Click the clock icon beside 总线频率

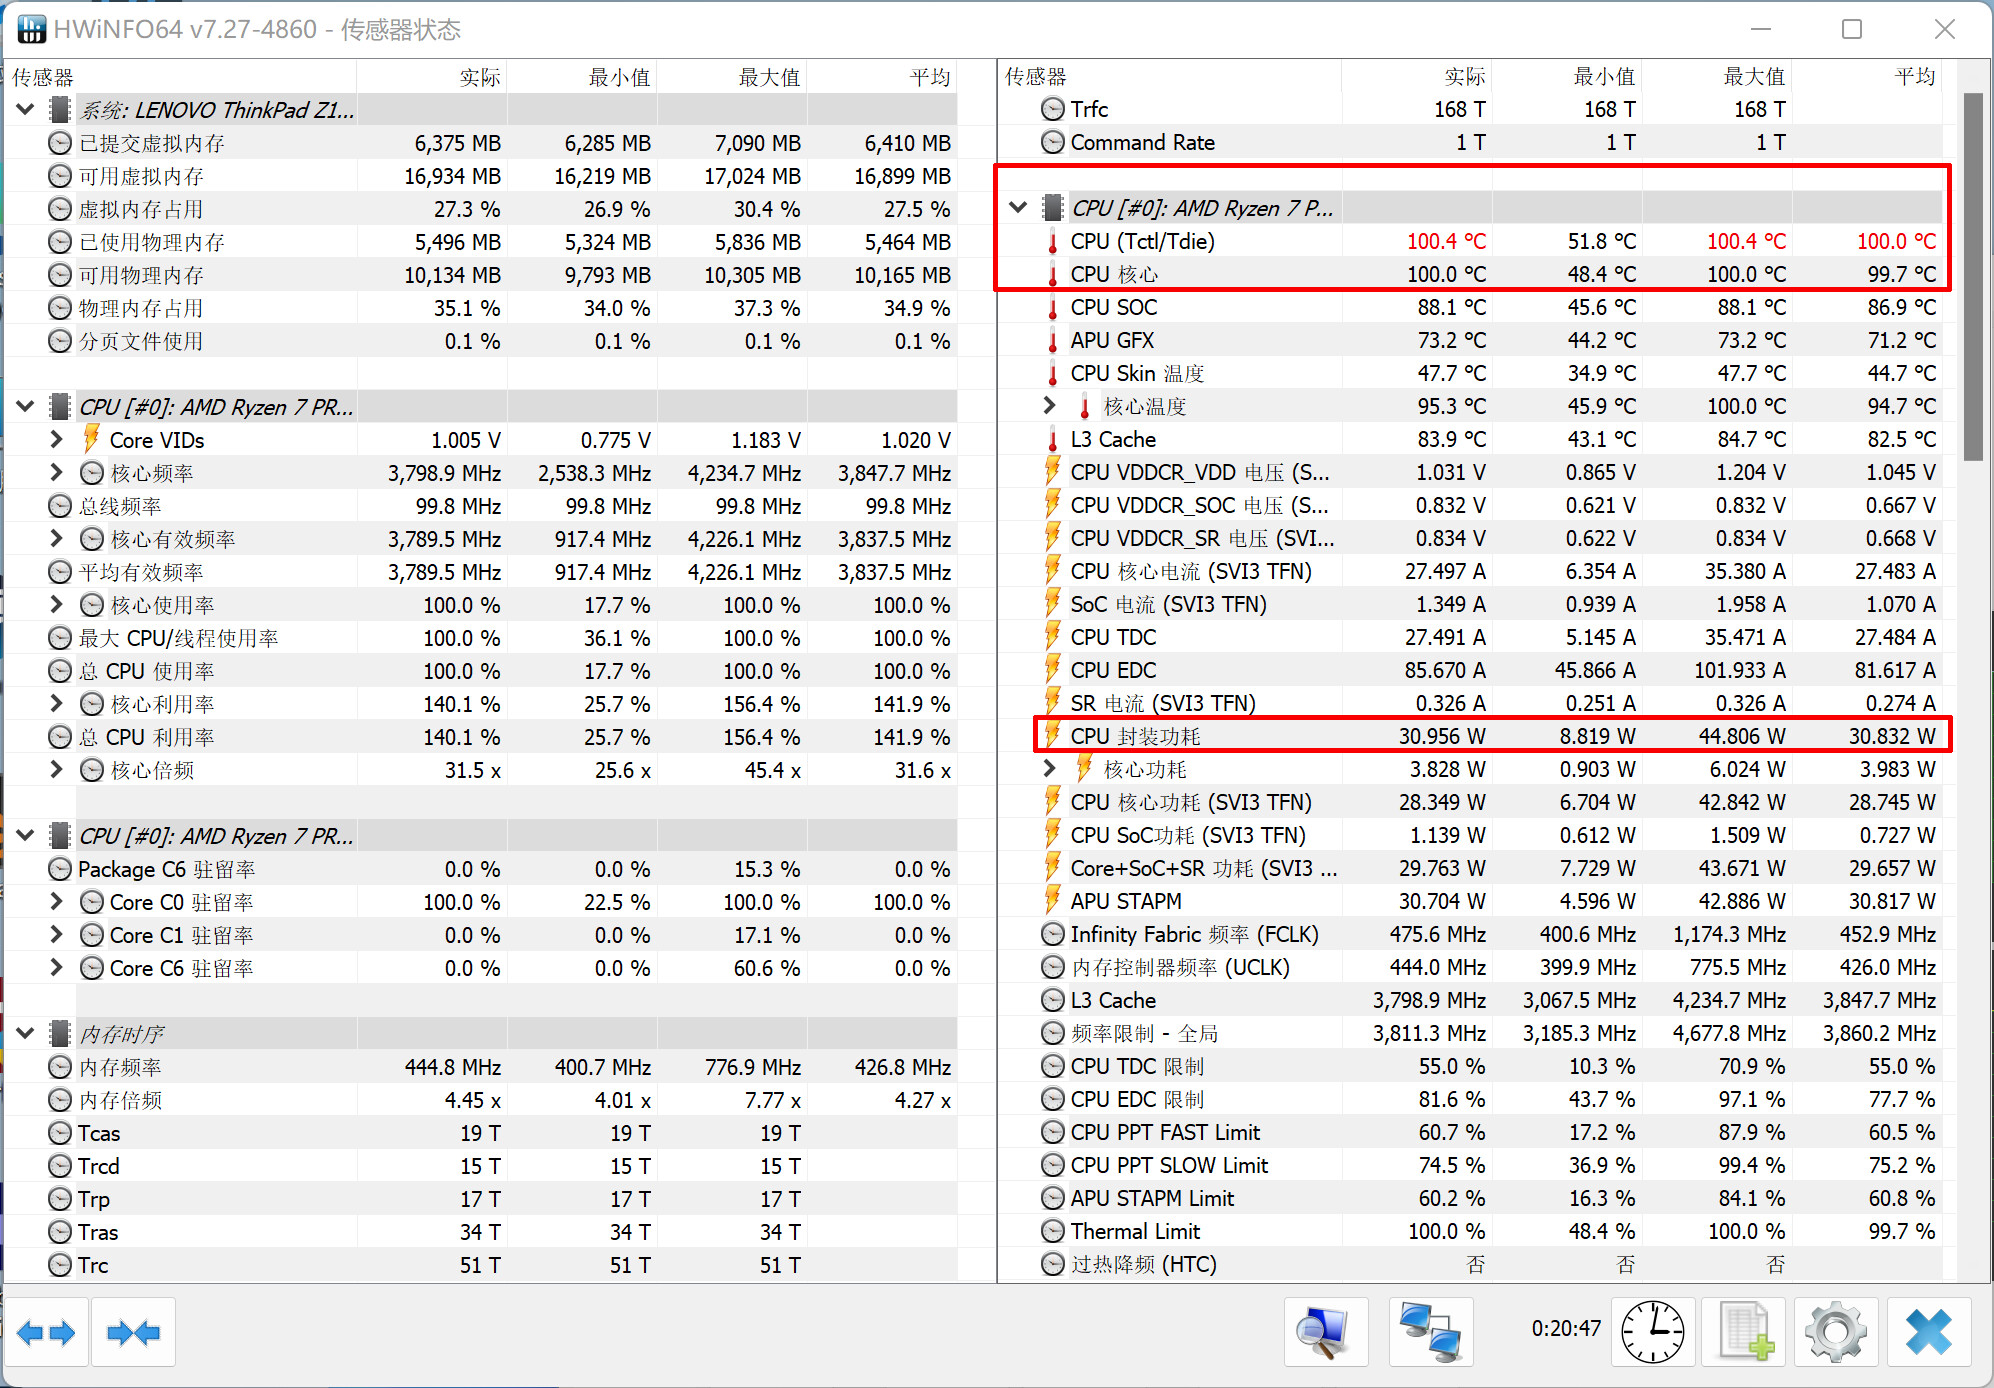click(x=60, y=506)
